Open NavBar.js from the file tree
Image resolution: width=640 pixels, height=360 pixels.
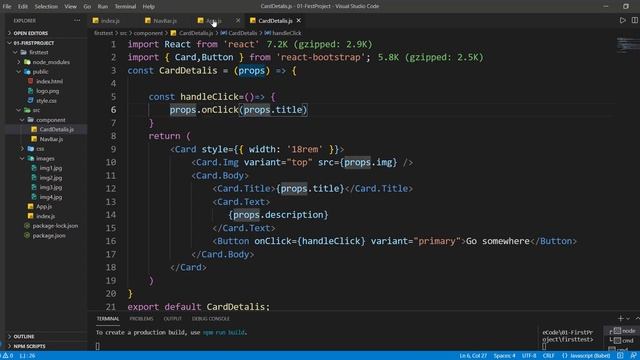pyautogui.click(x=51, y=139)
